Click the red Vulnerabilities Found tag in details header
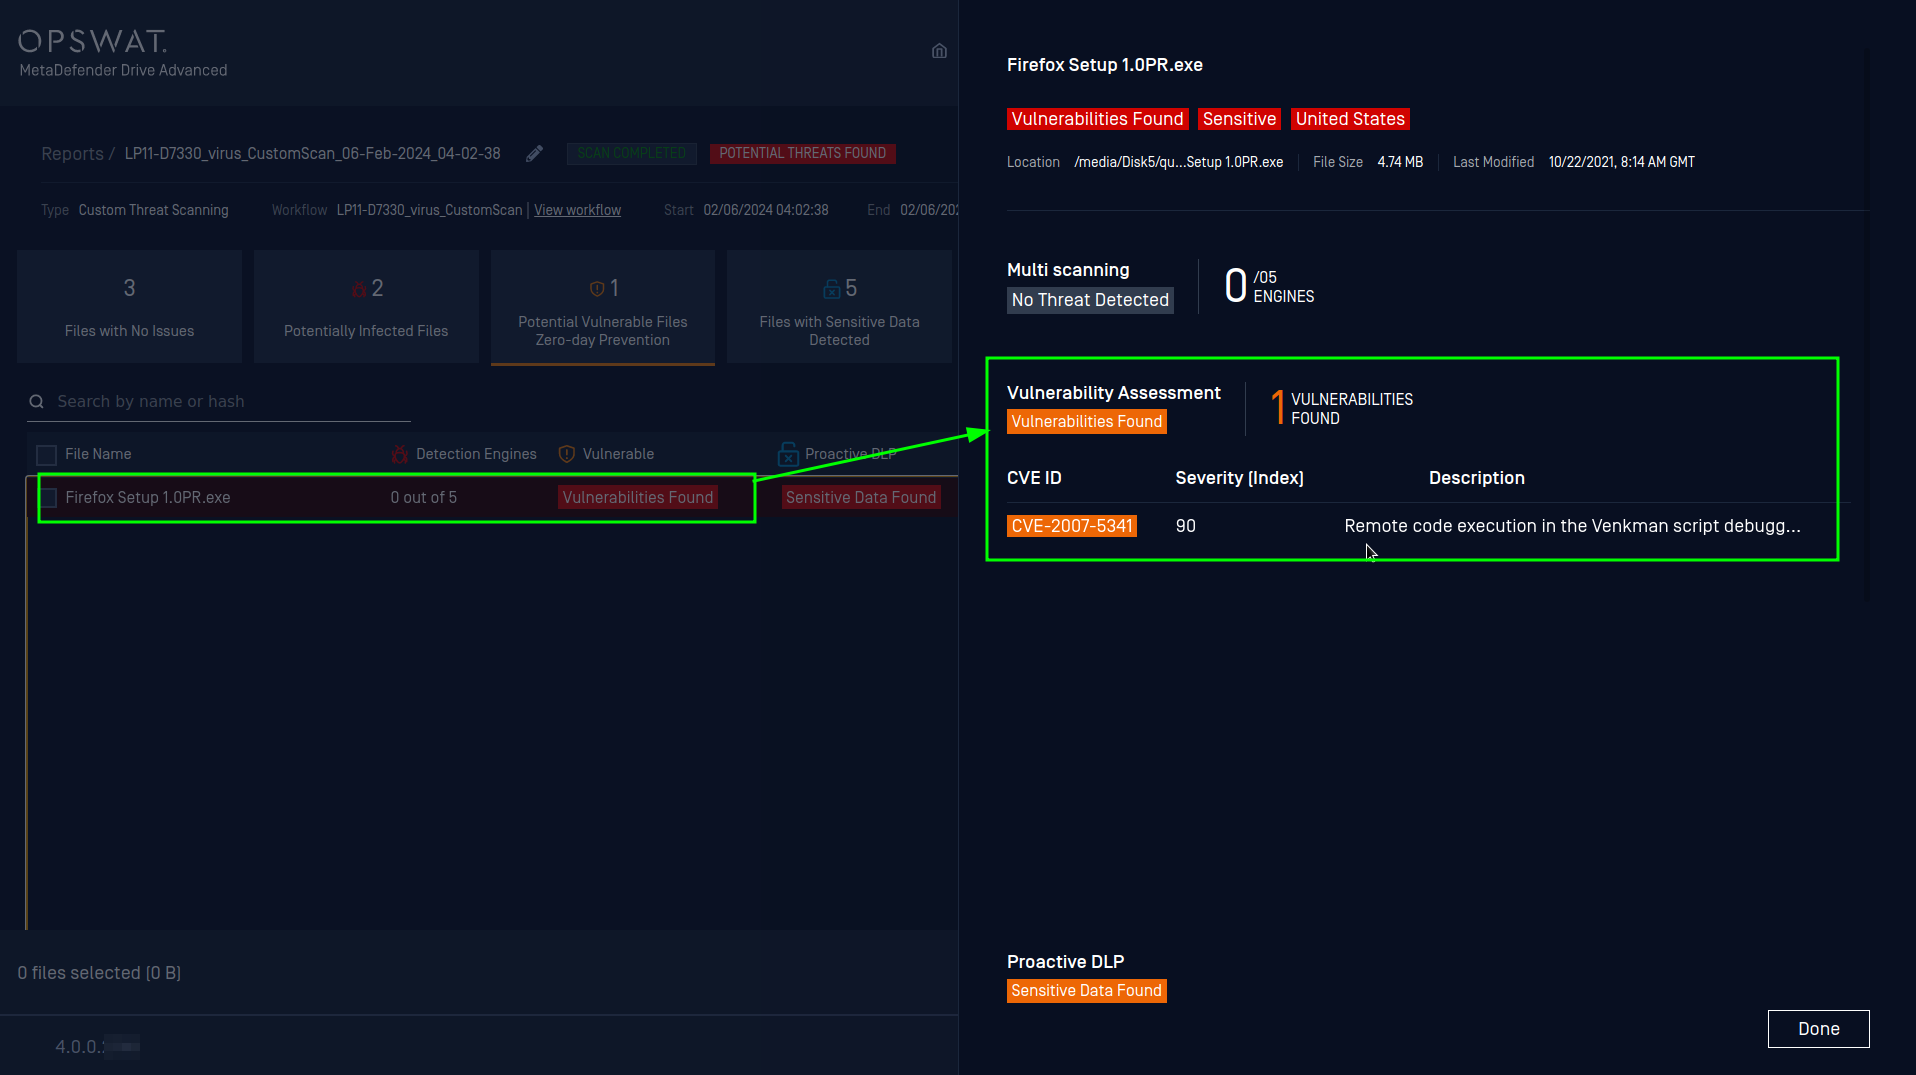Viewport: 1916px width, 1075px height. 1097,119
